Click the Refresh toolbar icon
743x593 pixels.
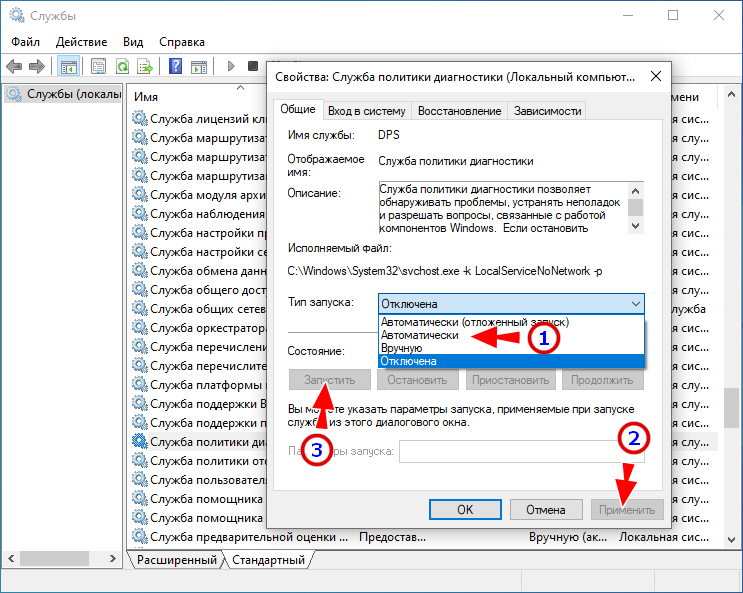tap(123, 66)
